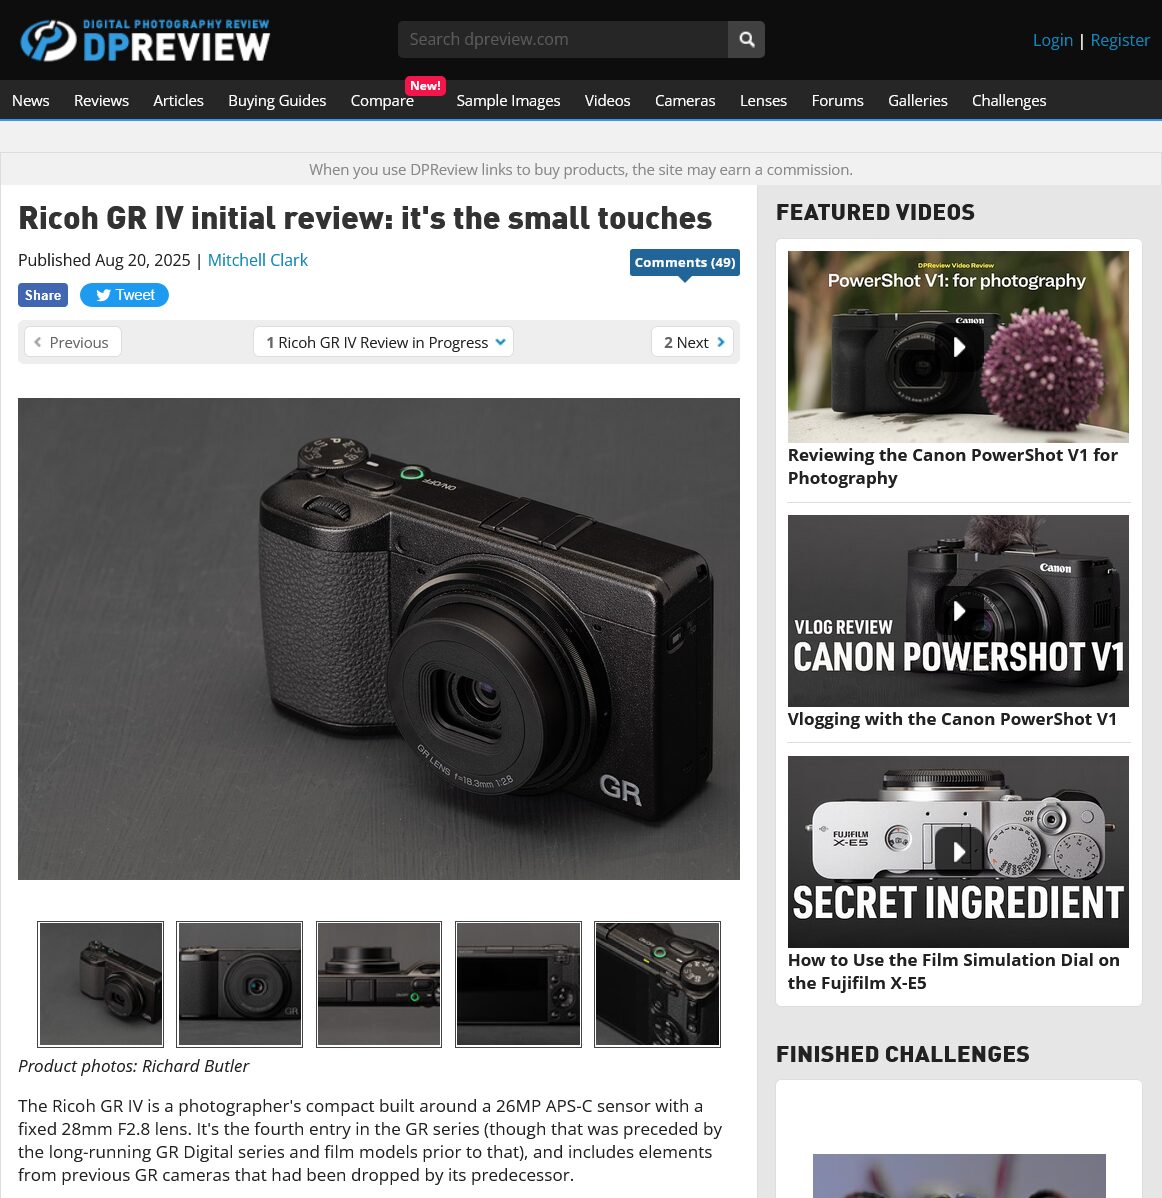Click the main Ricoh GR IV product photo

pyautogui.click(x=379, y=639)
